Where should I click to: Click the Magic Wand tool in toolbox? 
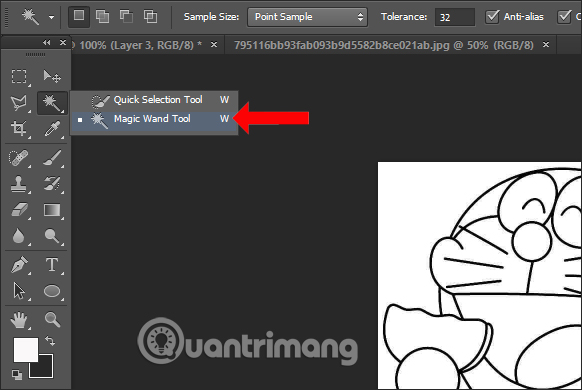click(52, 103)
